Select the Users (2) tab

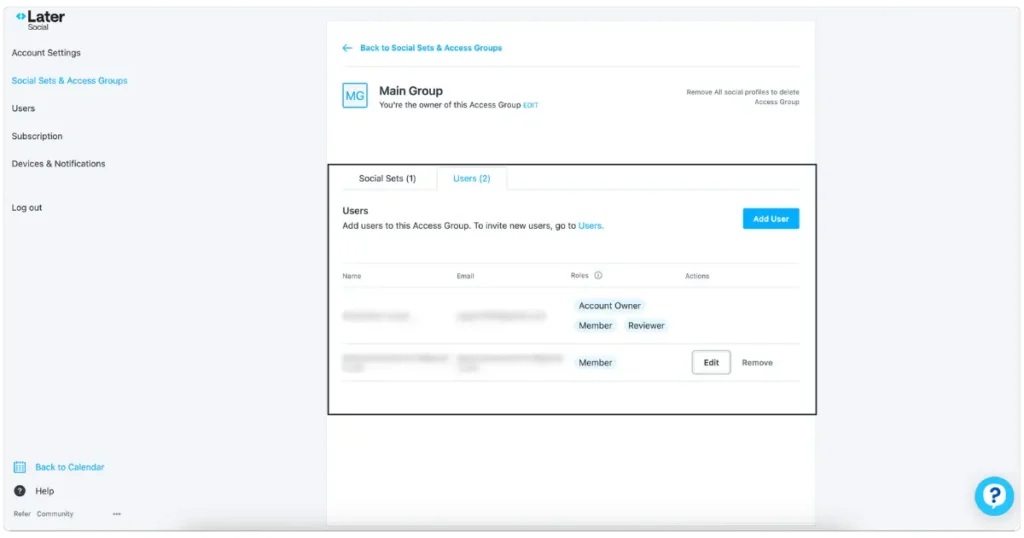pos(471,178)
